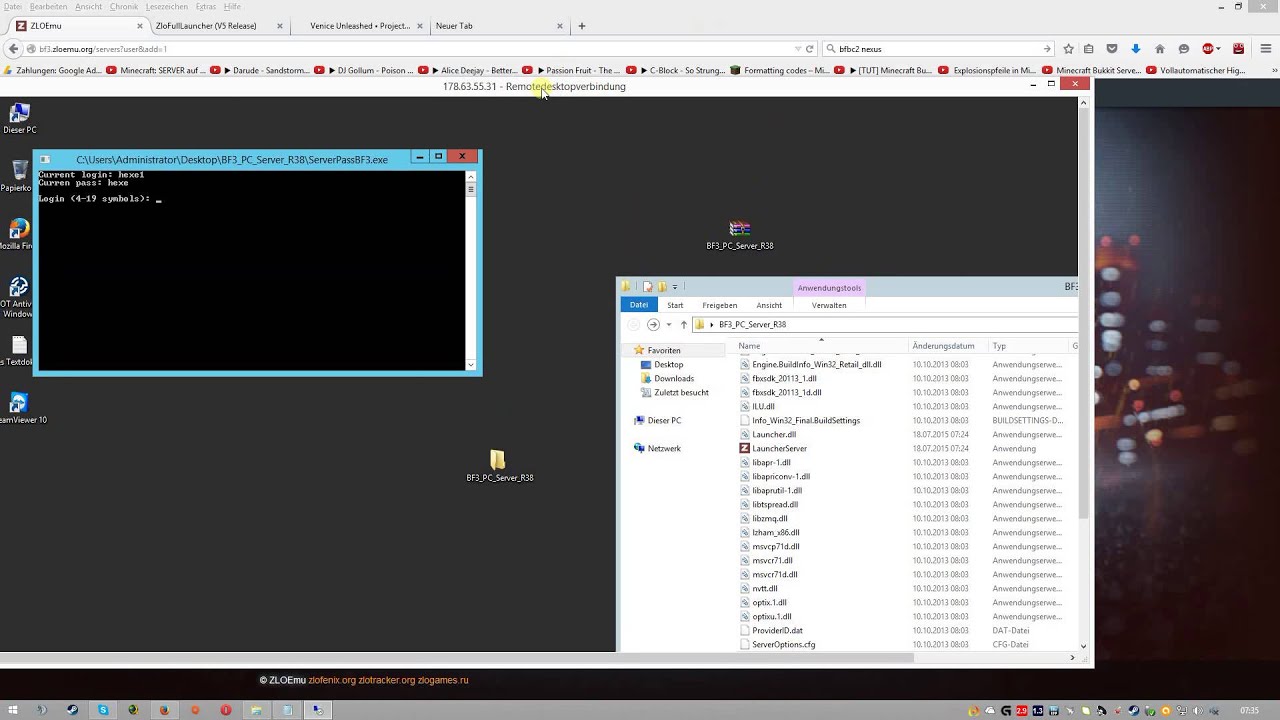Open the Explorer quick access toolbar dropdown

[675, 287]
